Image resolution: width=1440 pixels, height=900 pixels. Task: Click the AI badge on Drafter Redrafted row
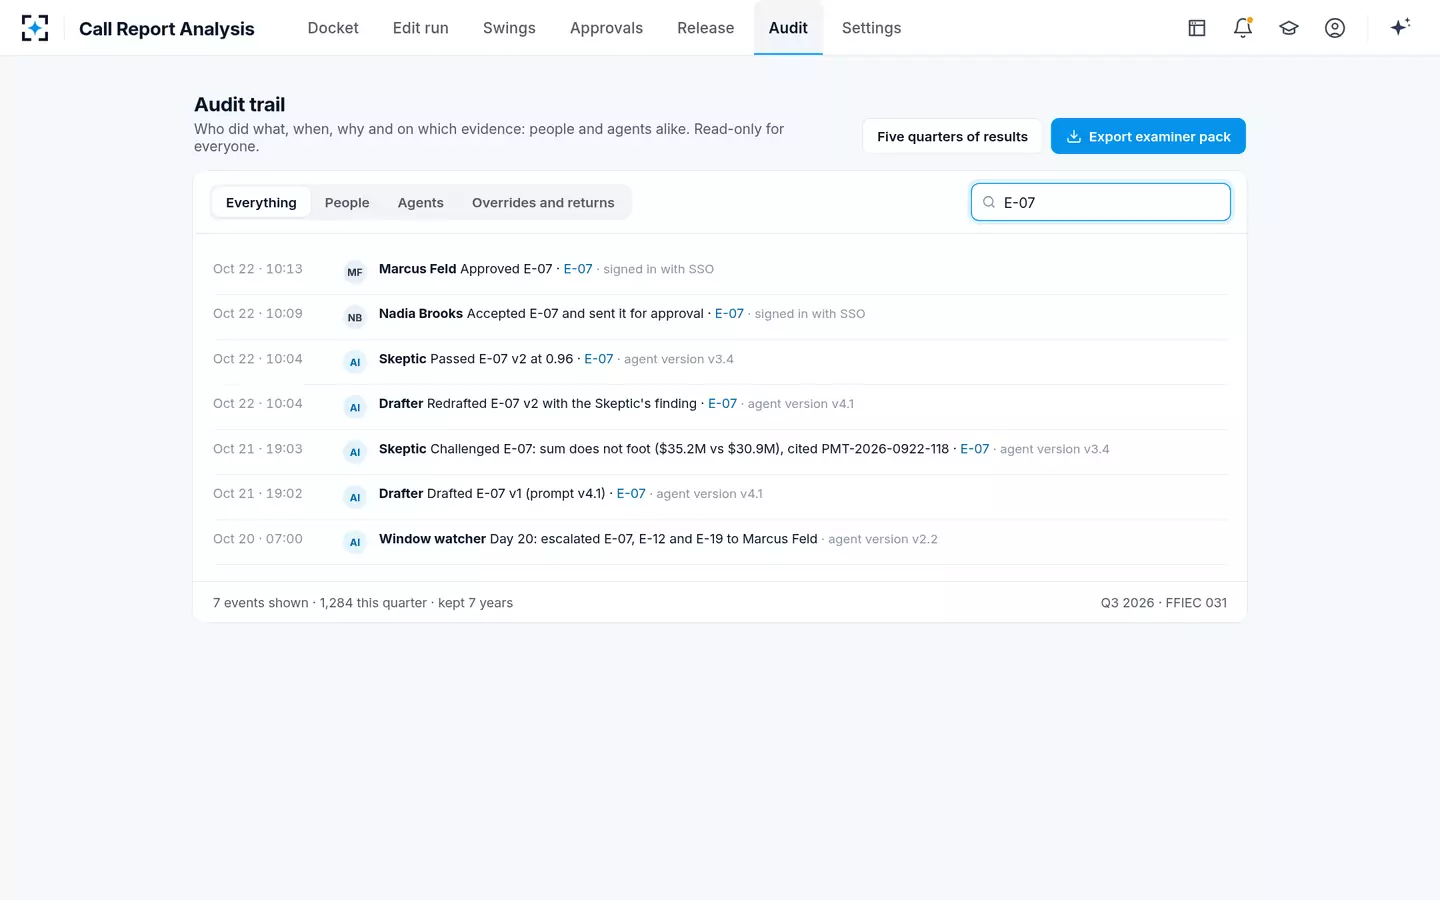tap(355, 407)
